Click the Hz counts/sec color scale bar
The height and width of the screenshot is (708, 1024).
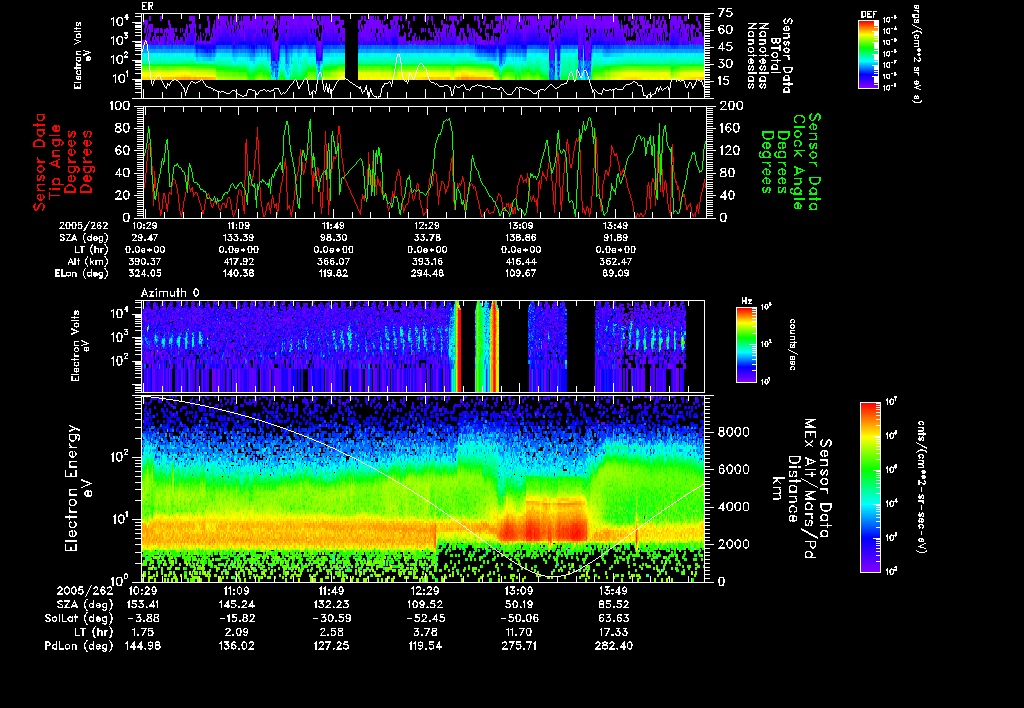click(746, 344)
